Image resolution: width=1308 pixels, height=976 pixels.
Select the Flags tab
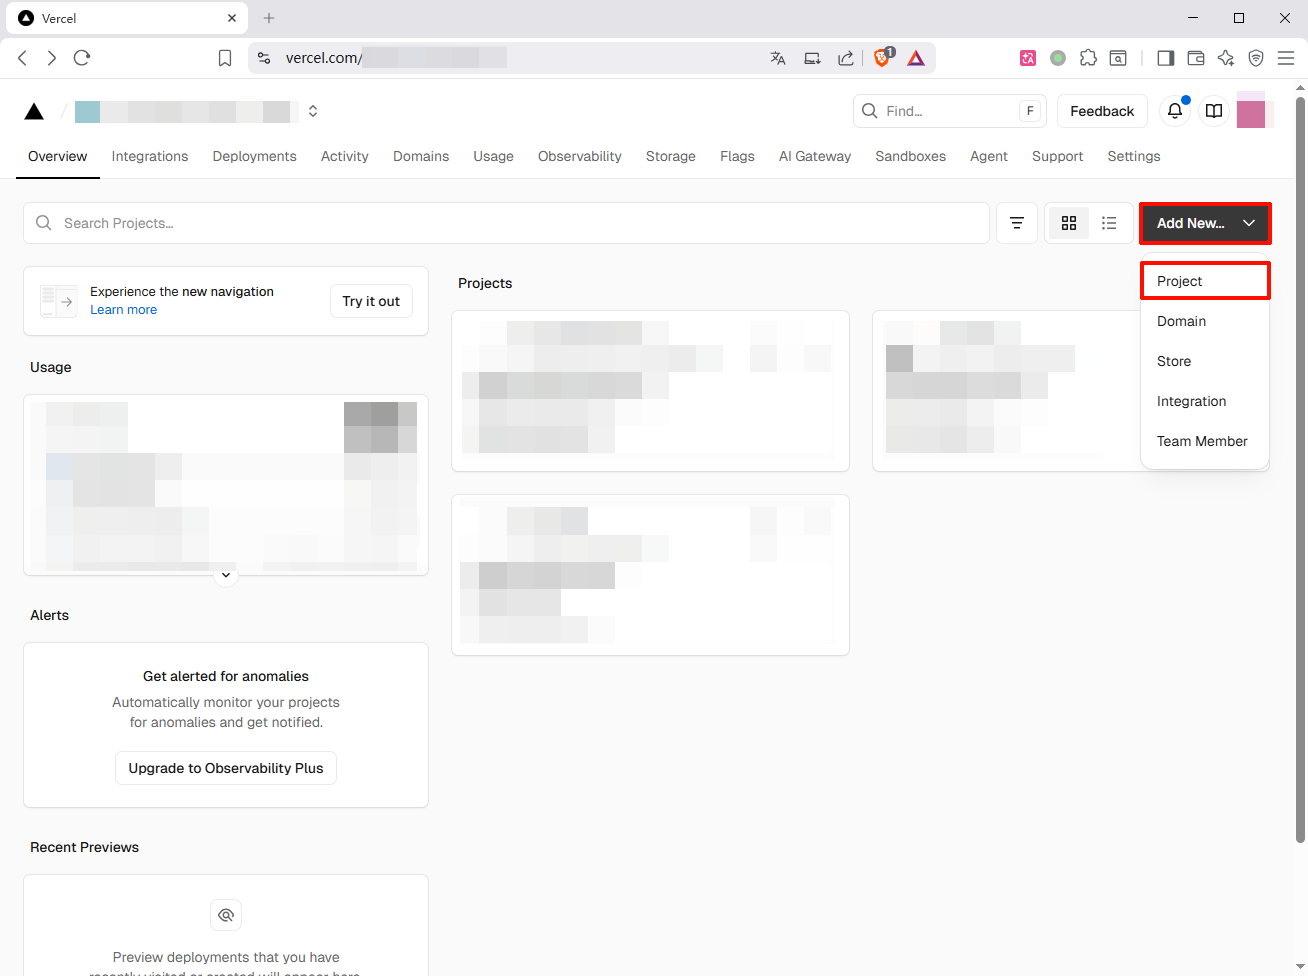pos(738,156)
